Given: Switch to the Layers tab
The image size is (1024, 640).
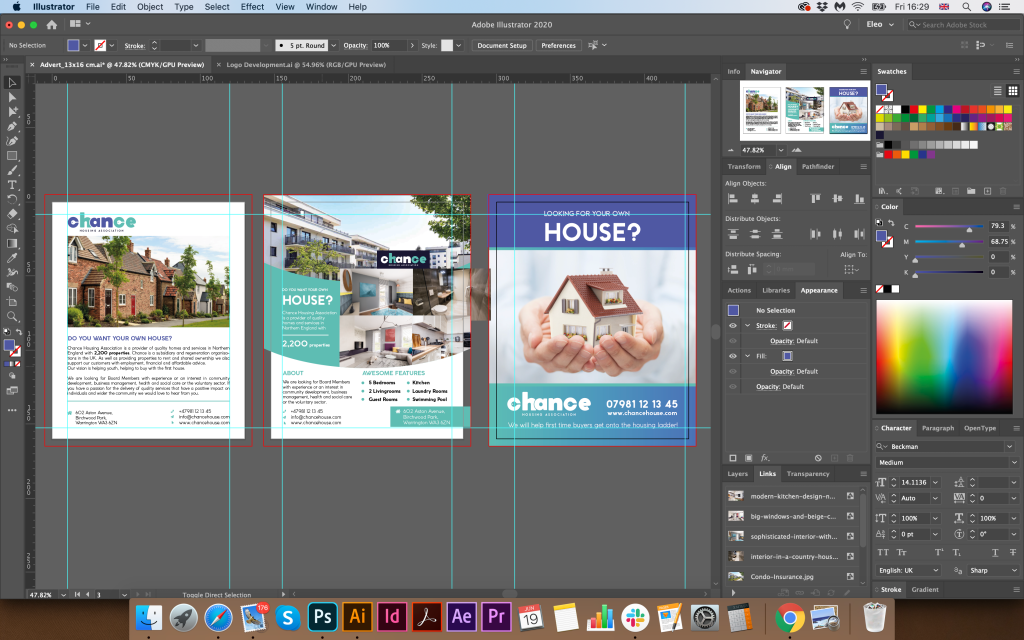Looking at the screenshot, I should (x=737, y=473).
